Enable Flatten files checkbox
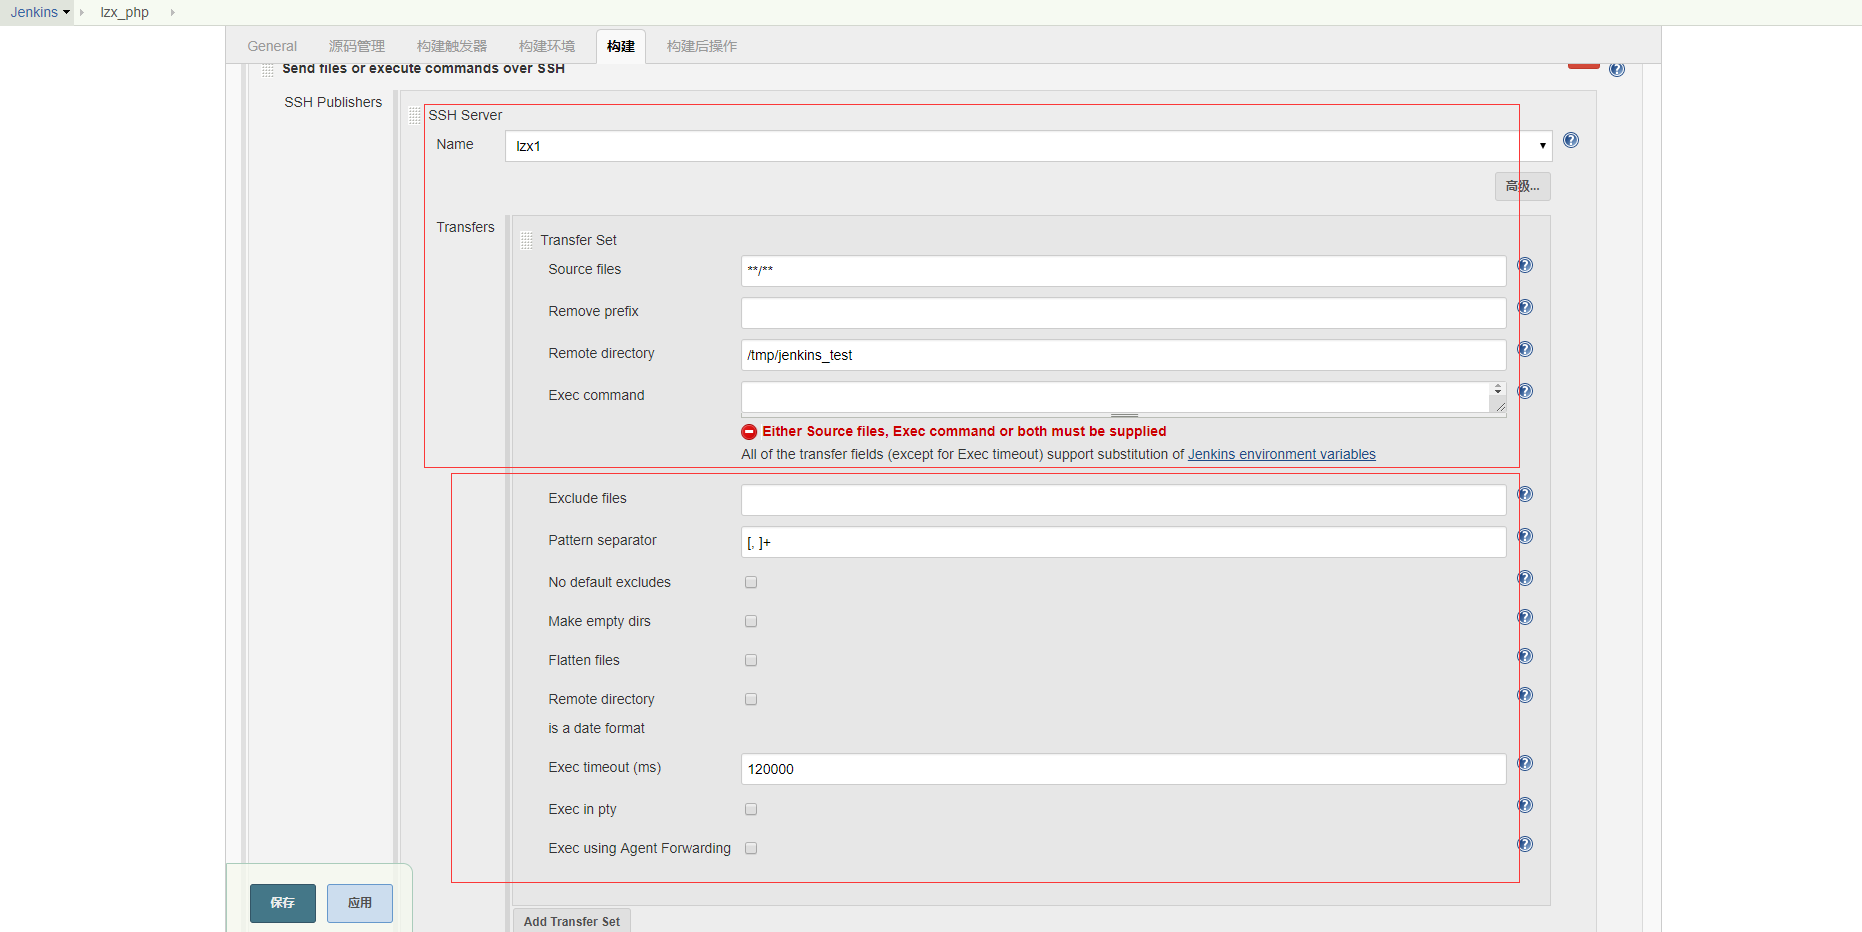This screenshot has width=1862, height=932. point(751,660)
